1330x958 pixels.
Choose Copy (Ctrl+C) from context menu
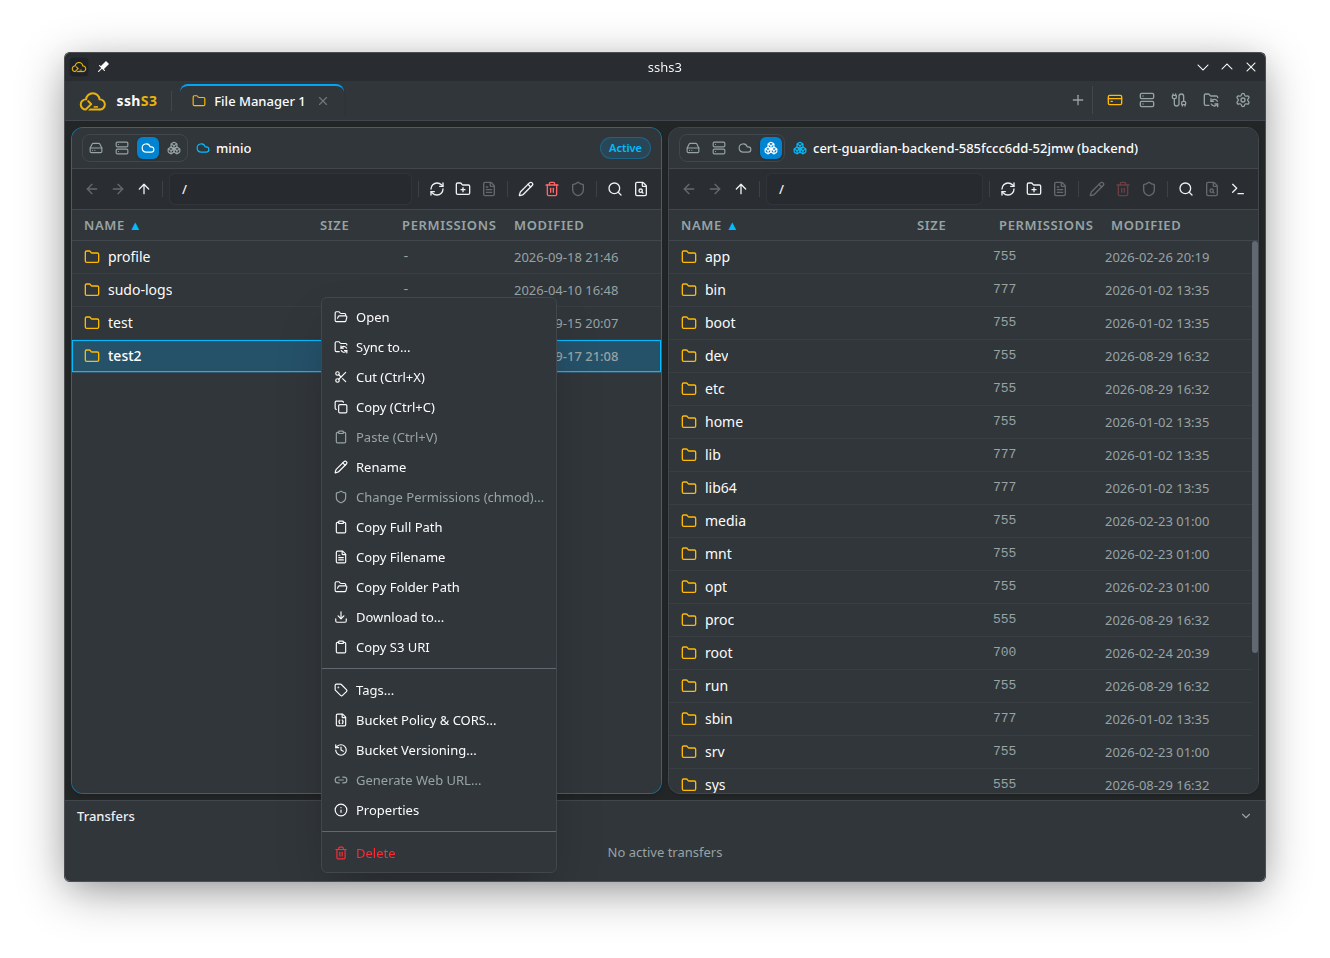(439, 407)
